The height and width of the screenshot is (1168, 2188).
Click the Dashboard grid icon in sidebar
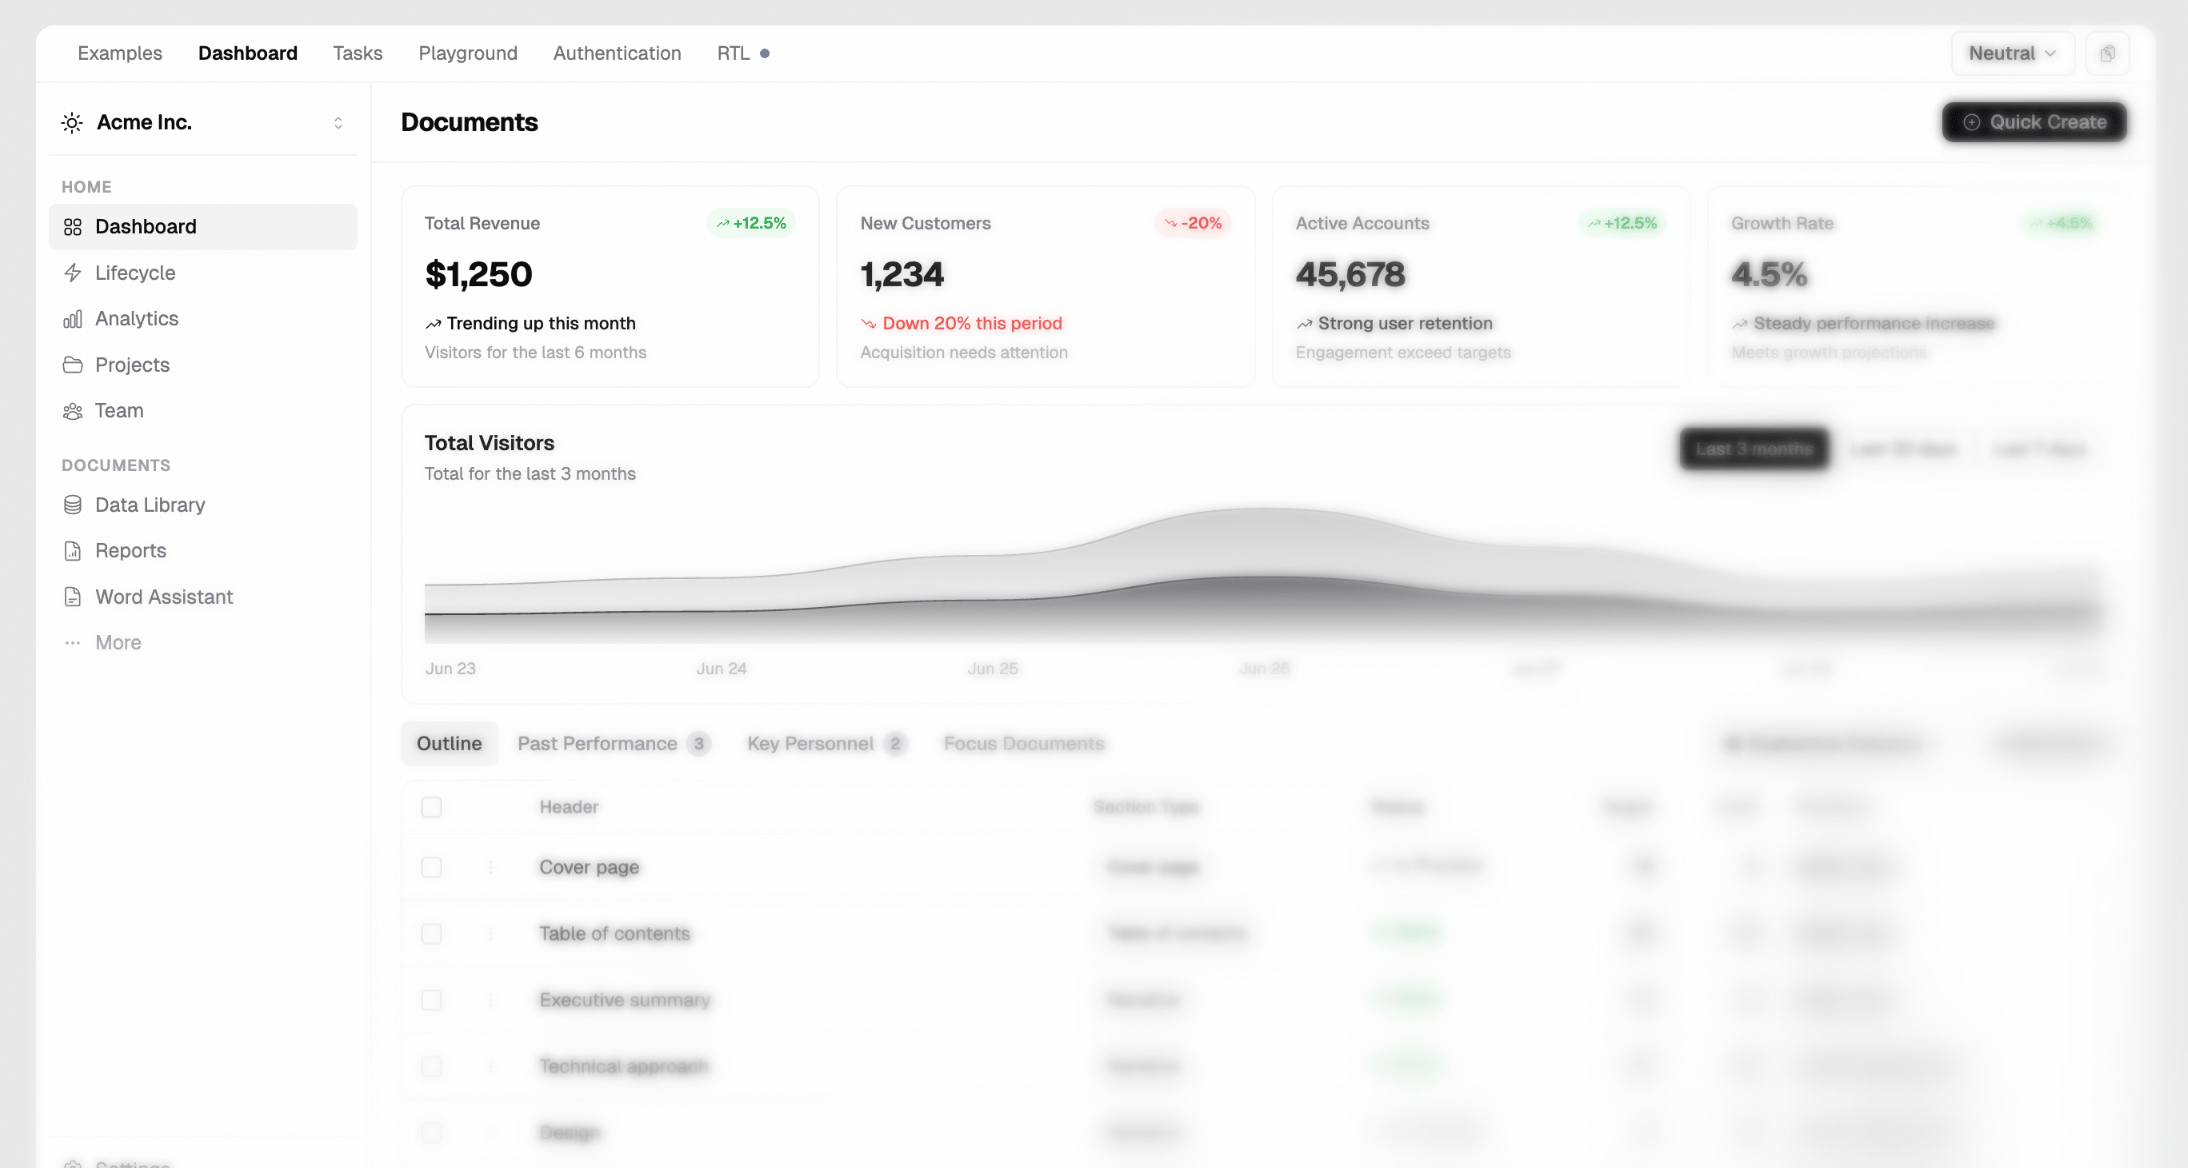72,227
